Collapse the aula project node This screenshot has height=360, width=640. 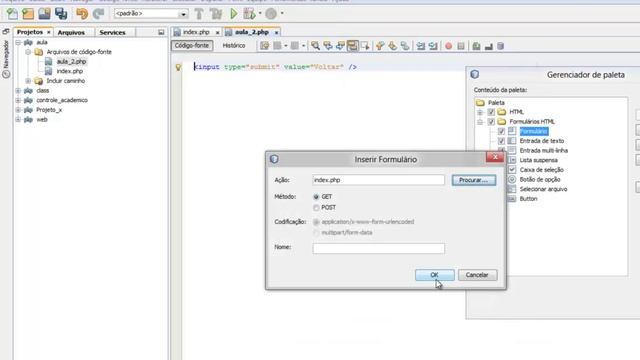coord(18,42)
